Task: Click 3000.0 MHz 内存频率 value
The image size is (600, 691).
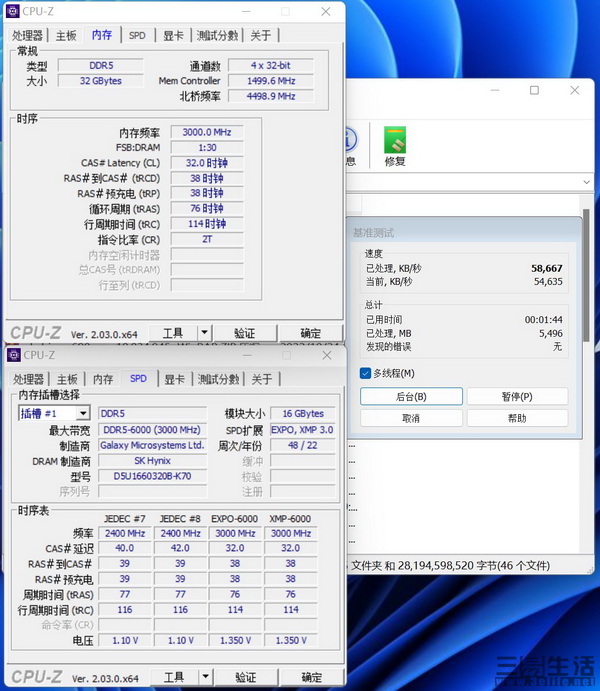Action: pos(207,132)
